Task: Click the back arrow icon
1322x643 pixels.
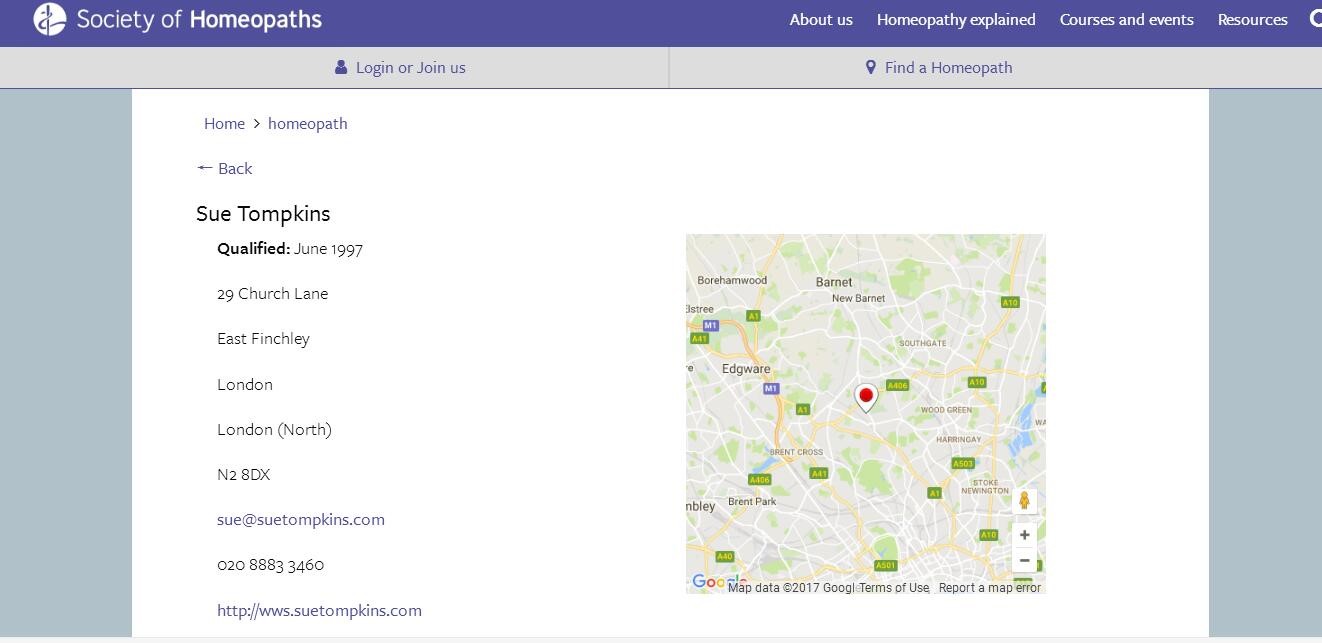Action: (205, 168)
